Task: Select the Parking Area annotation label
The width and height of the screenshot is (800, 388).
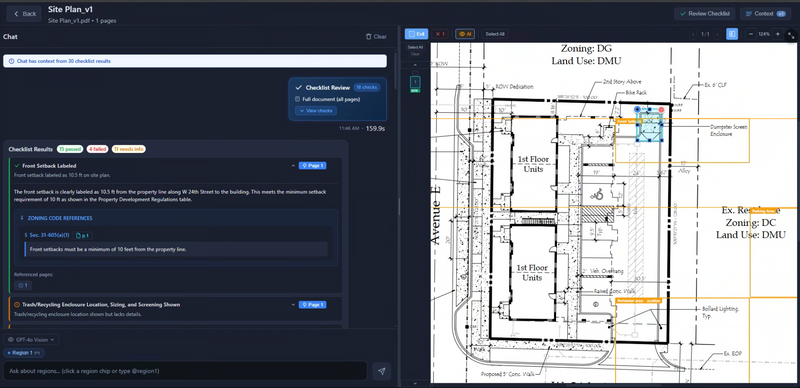Action: pos(763,210)
